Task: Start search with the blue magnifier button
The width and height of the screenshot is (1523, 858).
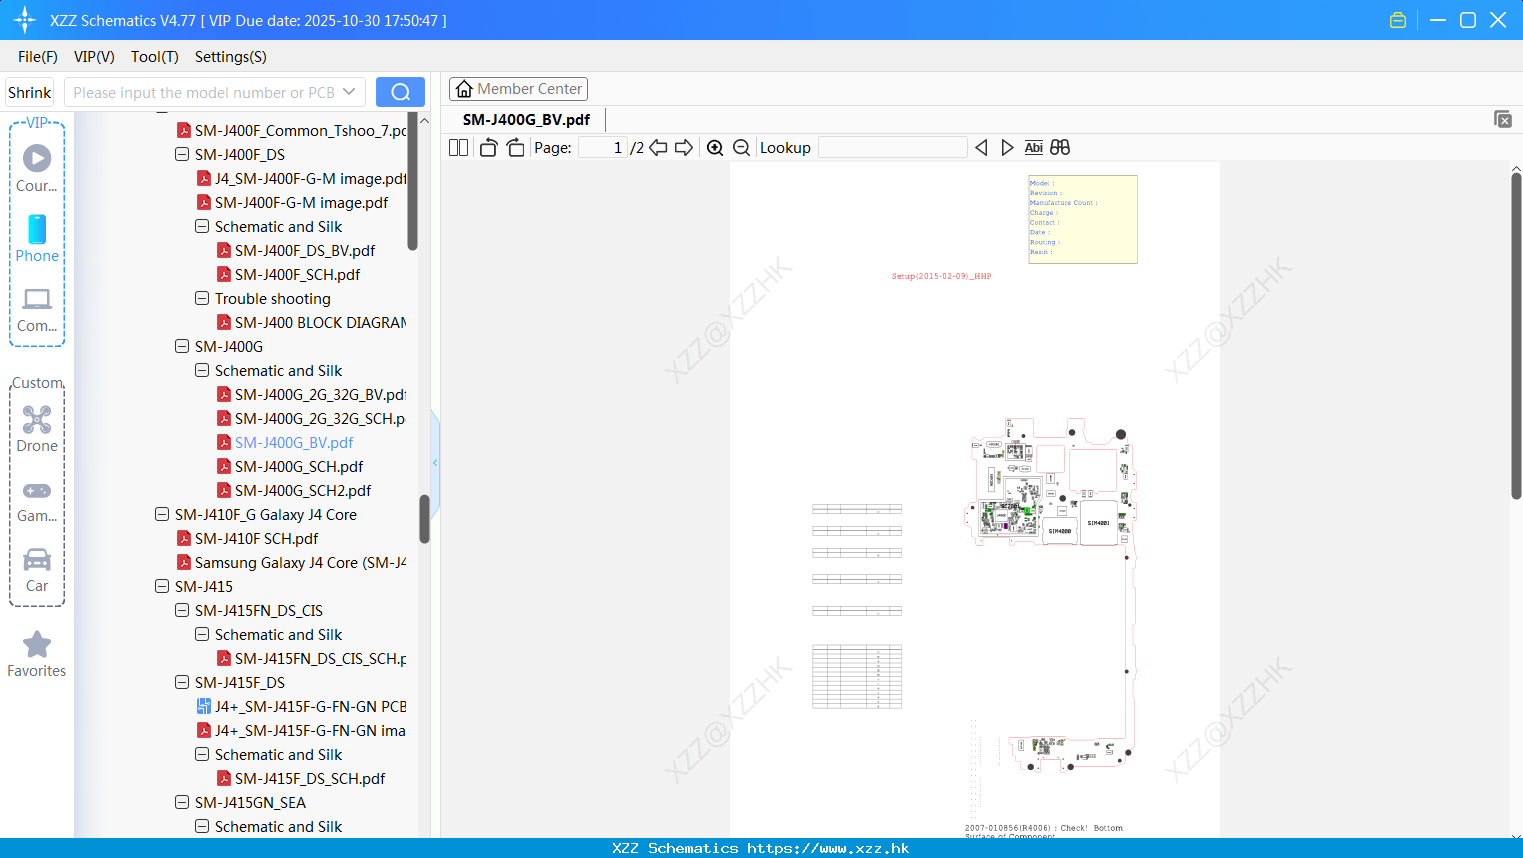Action: pos(400,92)
